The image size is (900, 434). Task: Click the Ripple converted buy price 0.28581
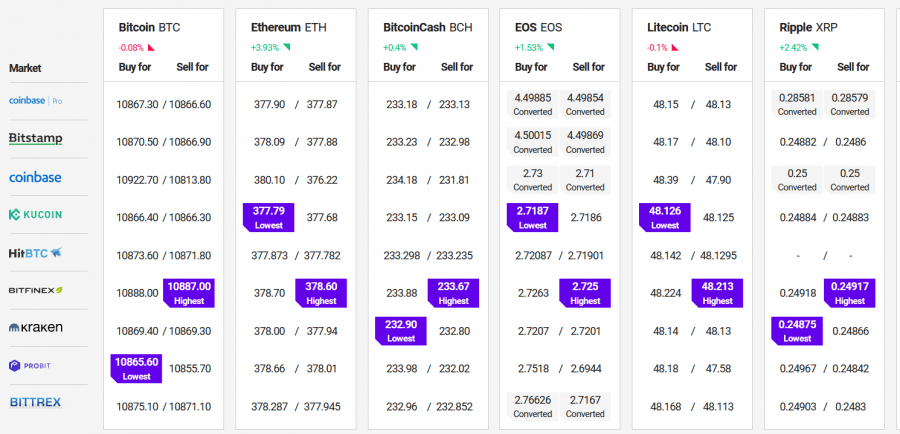(797, 104)
